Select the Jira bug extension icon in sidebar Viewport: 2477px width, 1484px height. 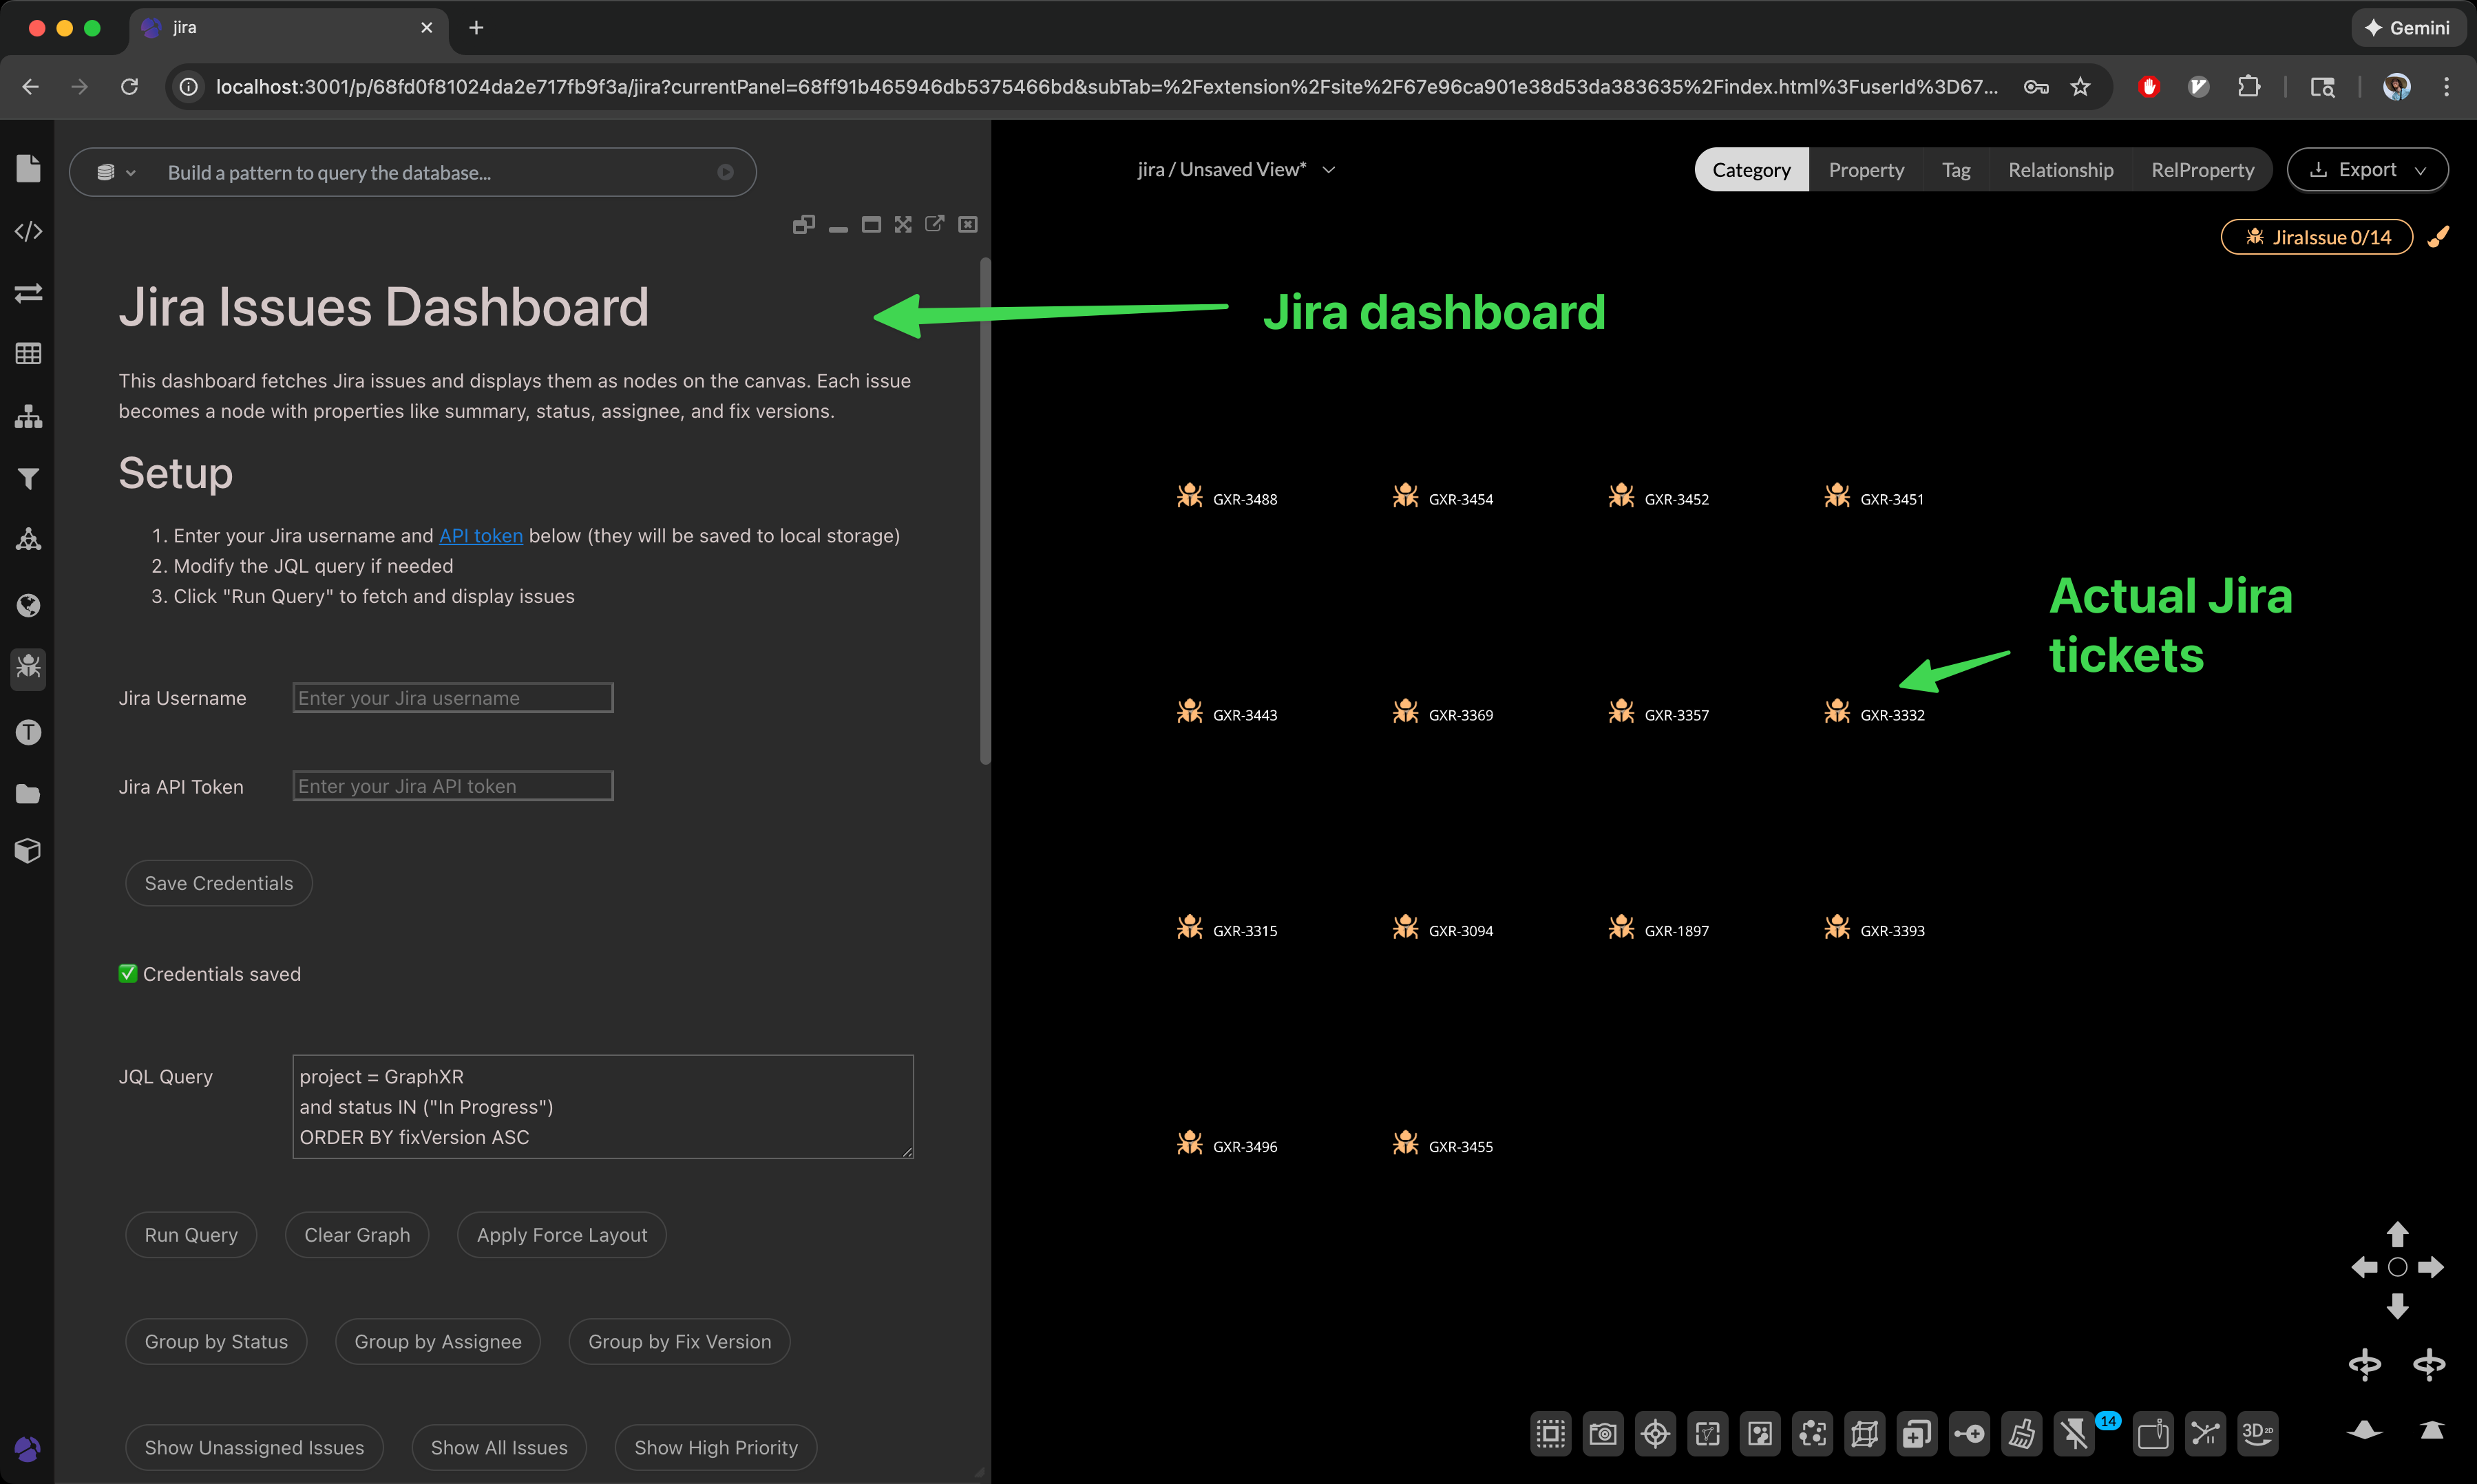28,667
